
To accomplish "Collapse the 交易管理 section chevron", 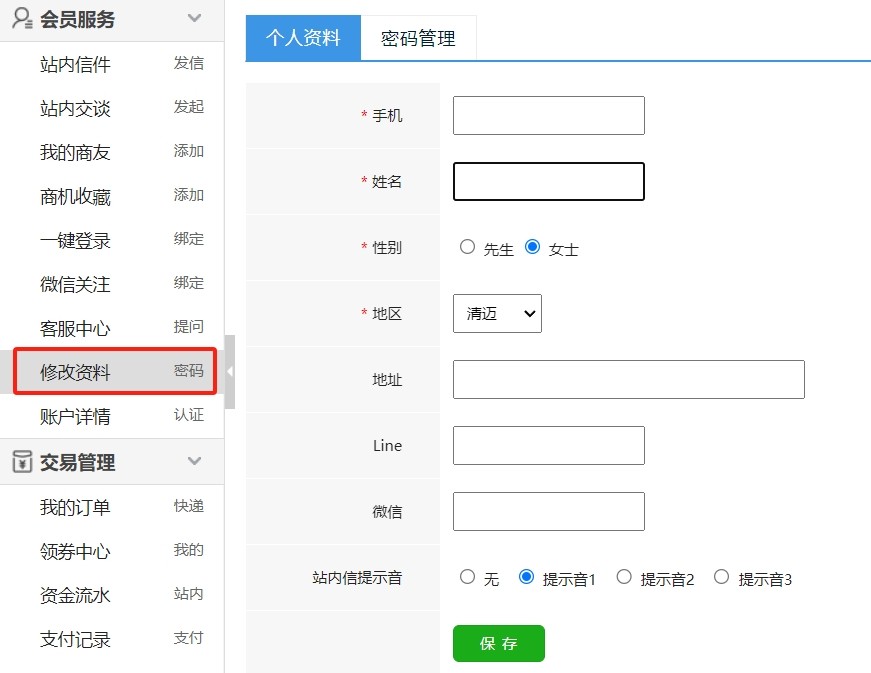I will [x=194, y=461].
